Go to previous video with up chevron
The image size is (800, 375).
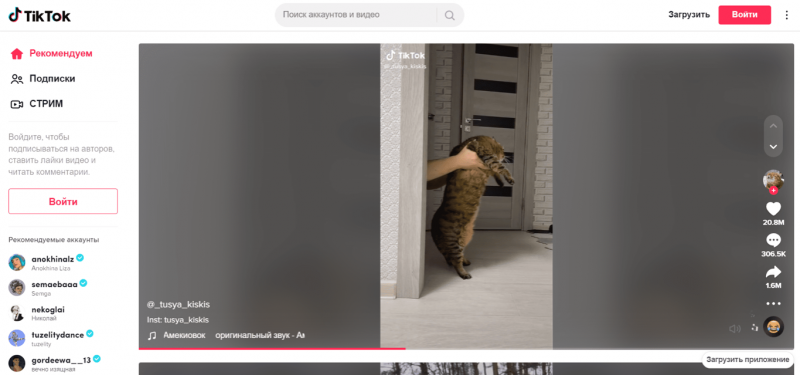pyautogui.click(x=773, y=126)
